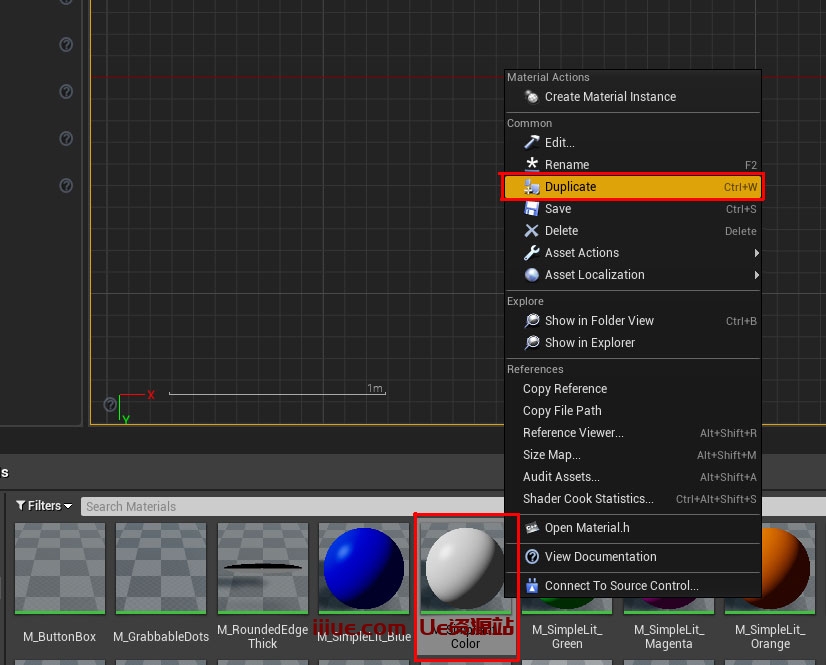The image size is (826, 665).
Task: Select the M_ButtonBox material thumbnail
Action: (60, 568)
